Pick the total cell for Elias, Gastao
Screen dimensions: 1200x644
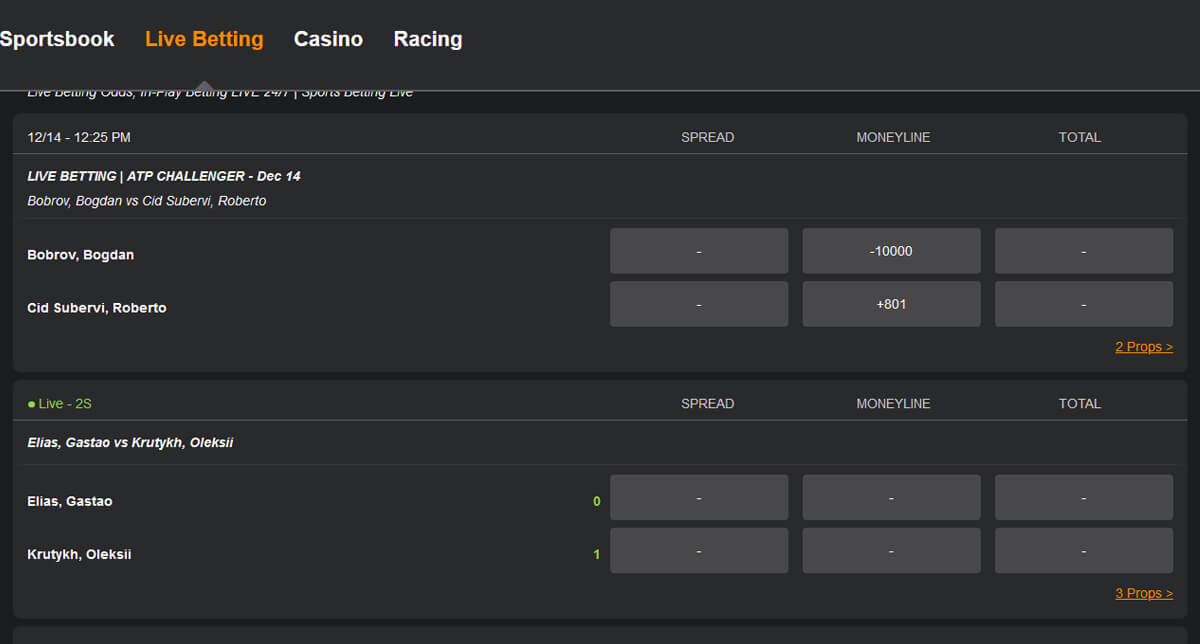click(x=1084, y=497)
